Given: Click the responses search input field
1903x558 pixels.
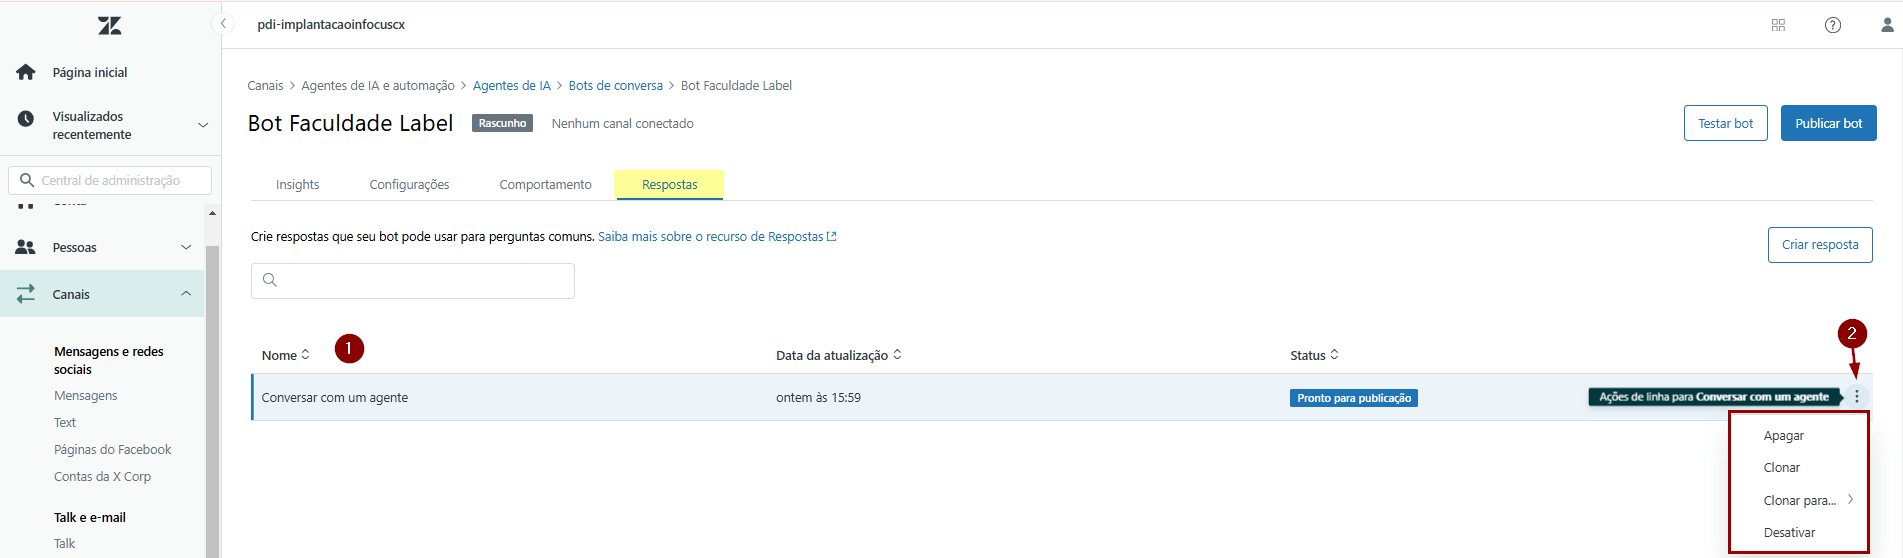Looking at the screenshot, I should (x=413, y=281).
